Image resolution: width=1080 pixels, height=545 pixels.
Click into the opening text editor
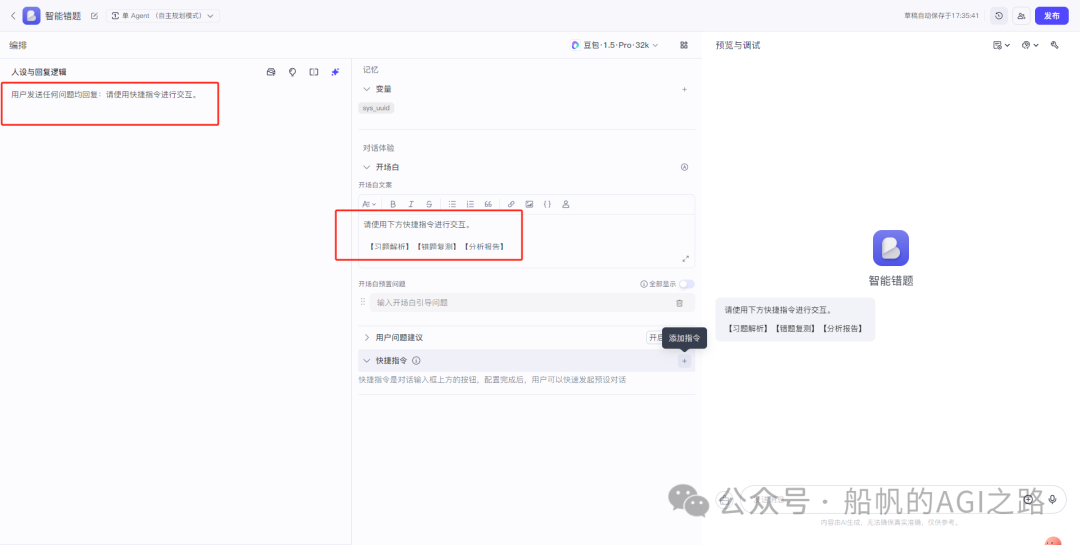[526, 240]
